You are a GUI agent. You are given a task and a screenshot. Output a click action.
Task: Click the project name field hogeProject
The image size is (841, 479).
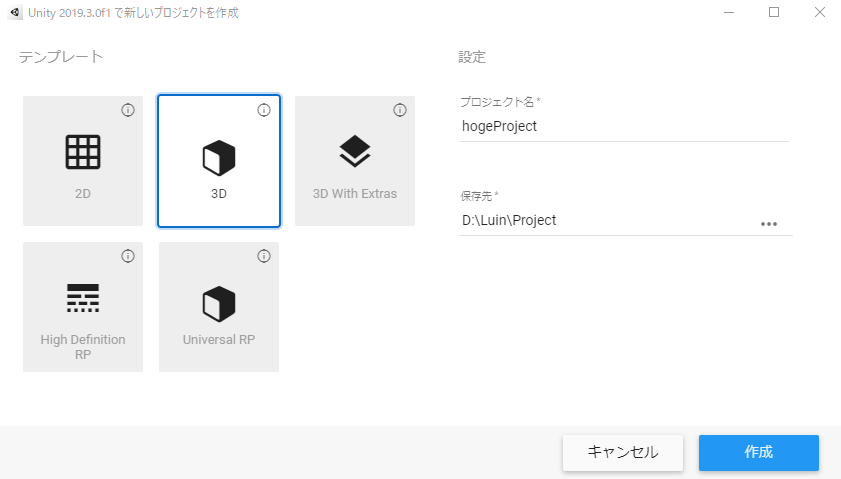point(624,127)
